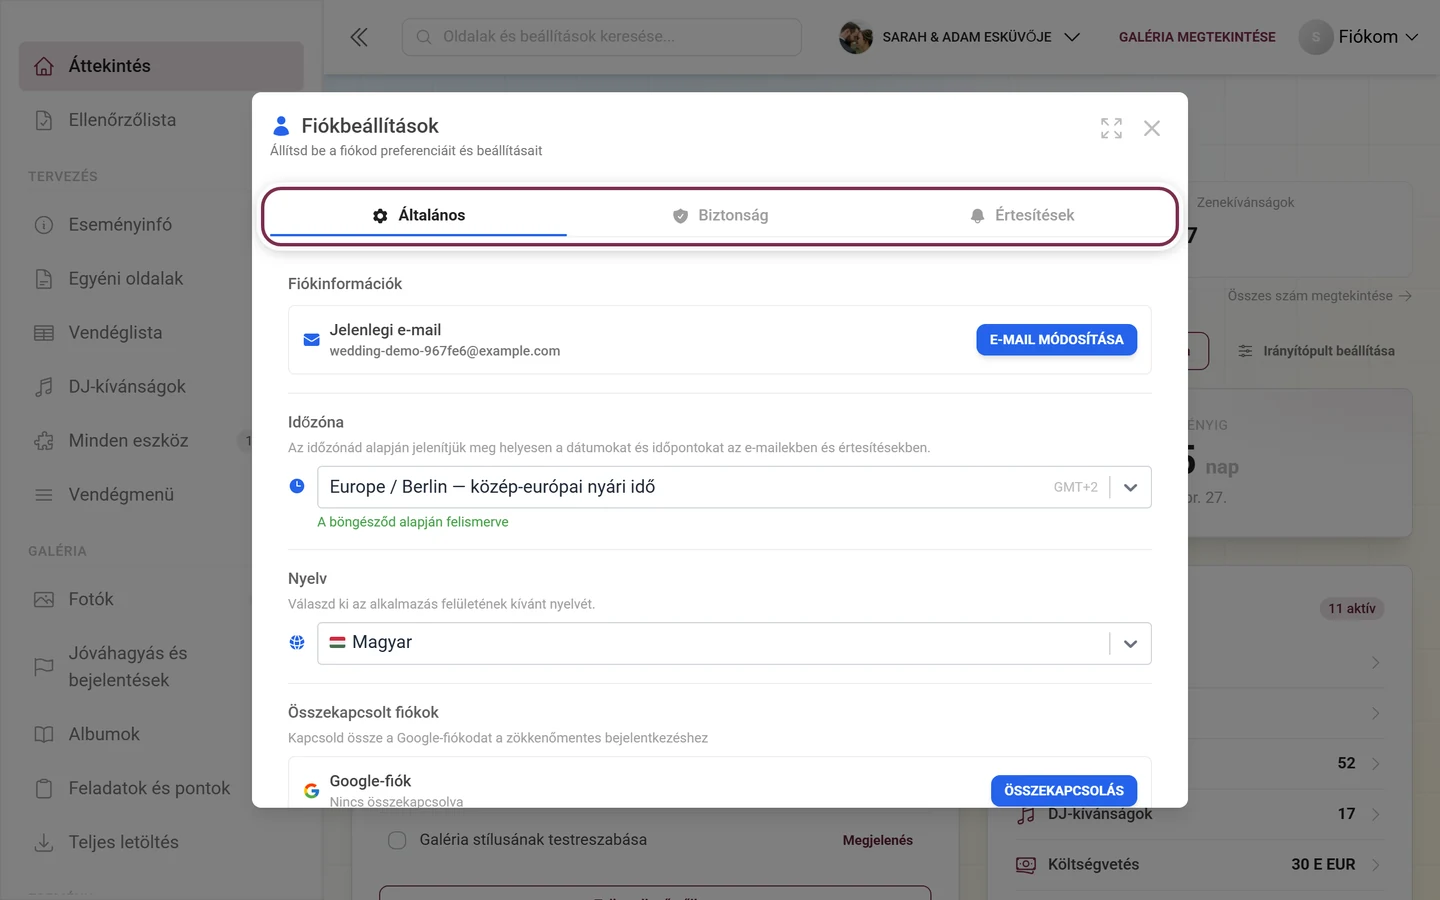Viewport: 1440px width, 900px height.
Task: Focus the Oldalak és beállítások keresése search field
Action: click(x=602, y=37)
